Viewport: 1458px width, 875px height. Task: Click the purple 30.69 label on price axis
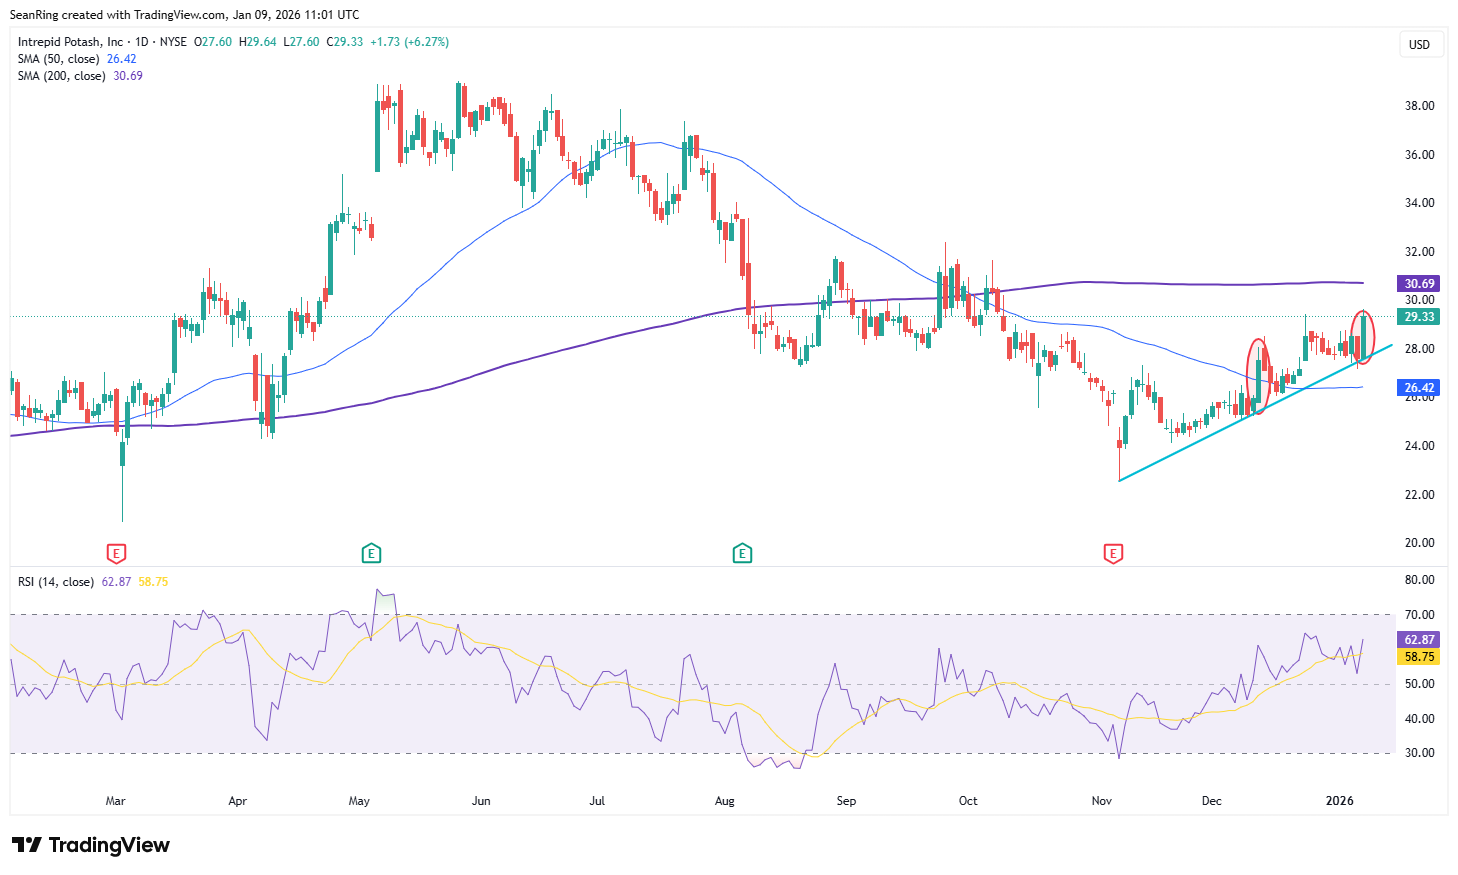point(1420,284)
